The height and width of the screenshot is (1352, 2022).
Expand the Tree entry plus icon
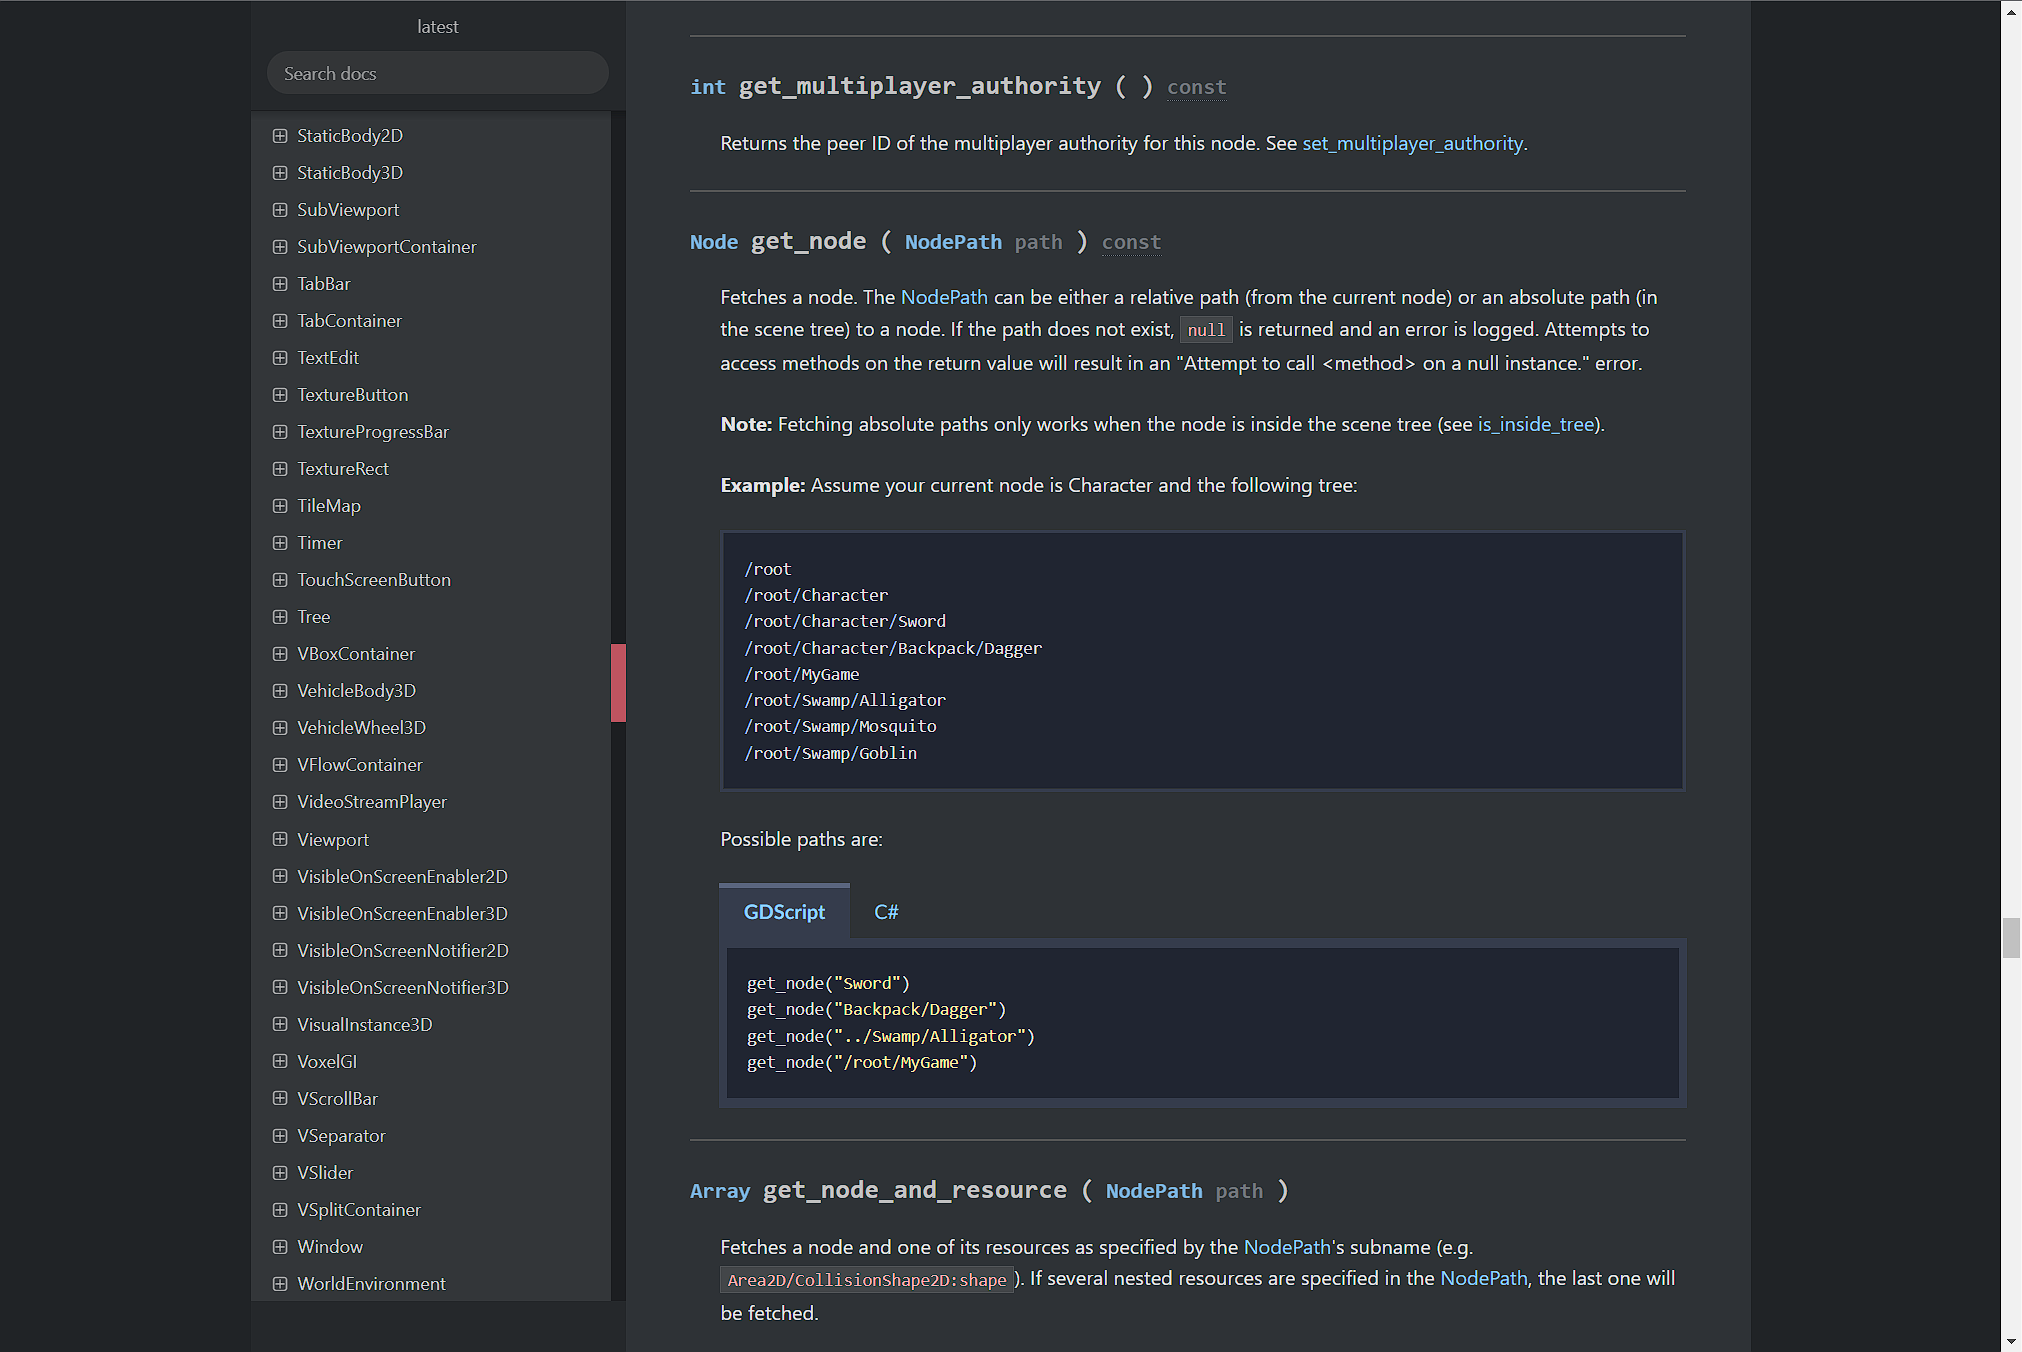click(280, 617)
